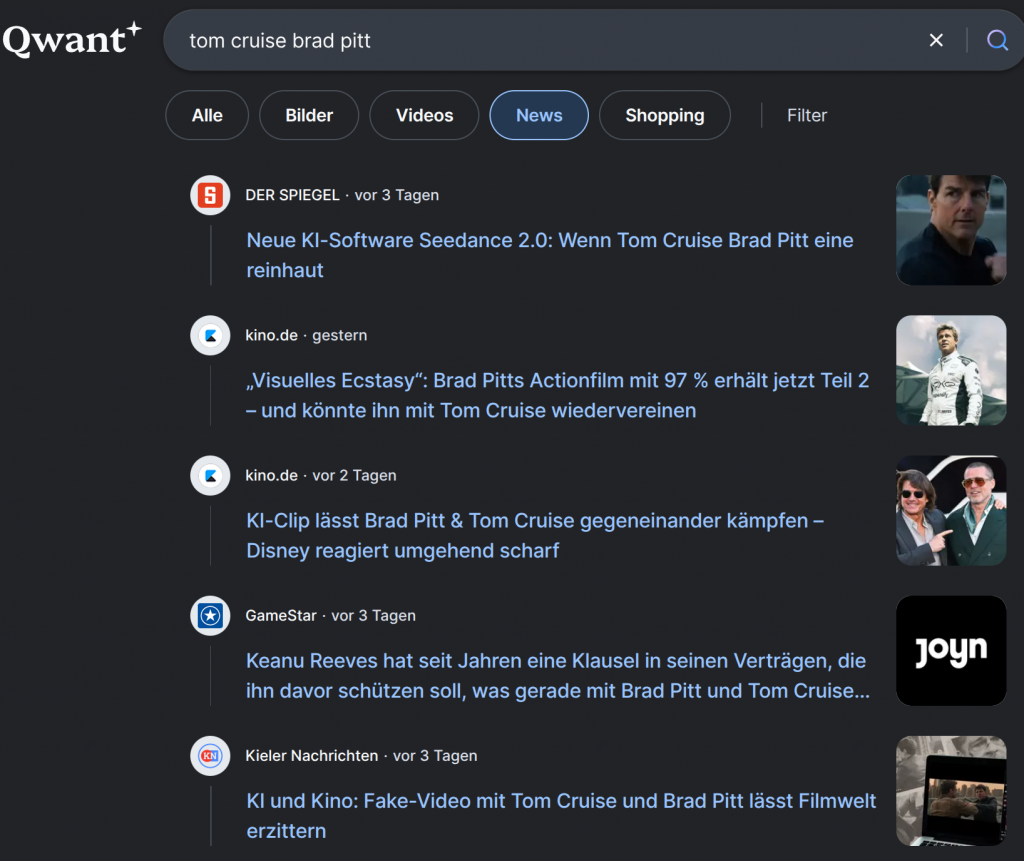Switch to the Alle tab

207,115
